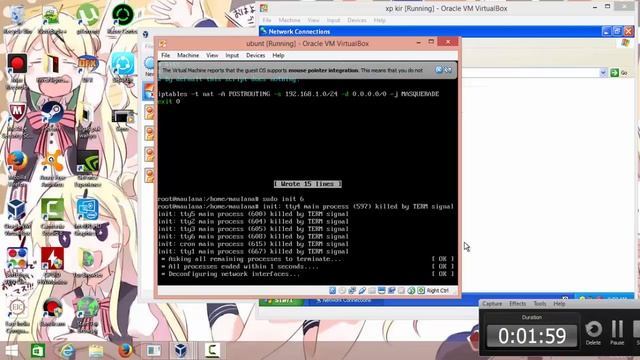The width and height of the screenshot is (640, 360).
Task: Click the green mouse integration indicator in ubunt status bar
Action: (411, 291)
